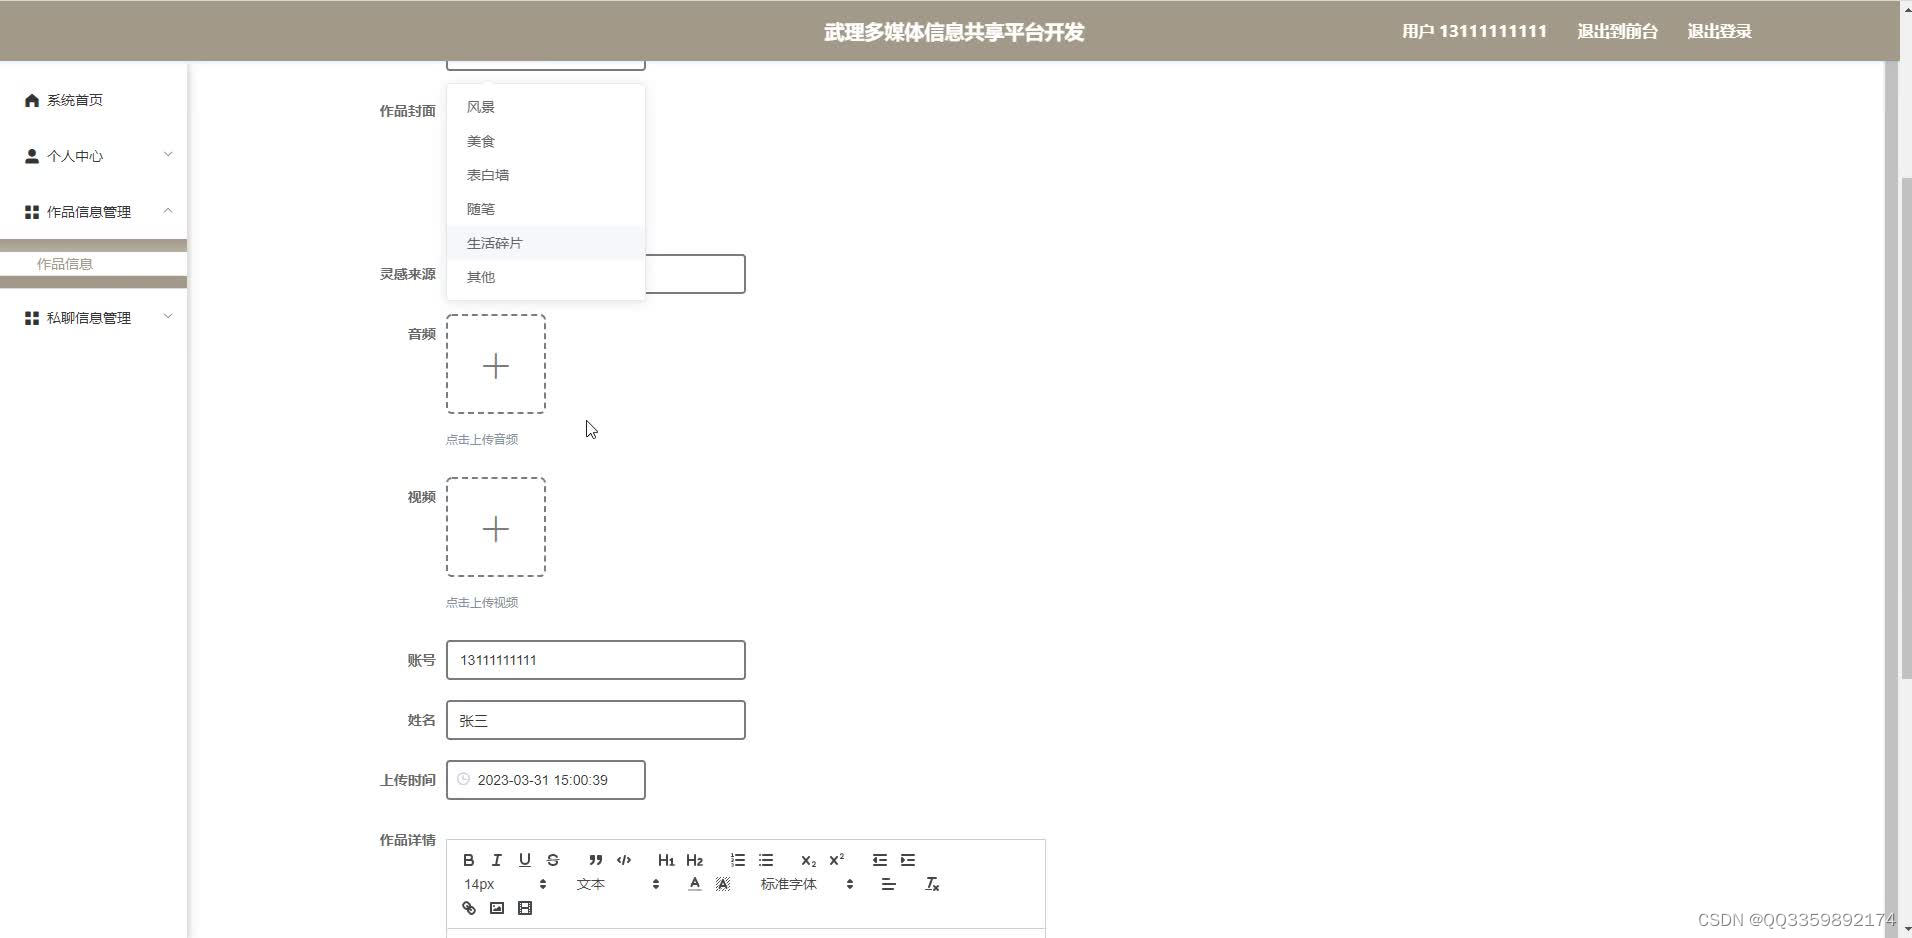The width and height of the screenshot is (1912, 938).
Task: Click the 私聊信息管理 sidebar label
Action: (89, 318)
